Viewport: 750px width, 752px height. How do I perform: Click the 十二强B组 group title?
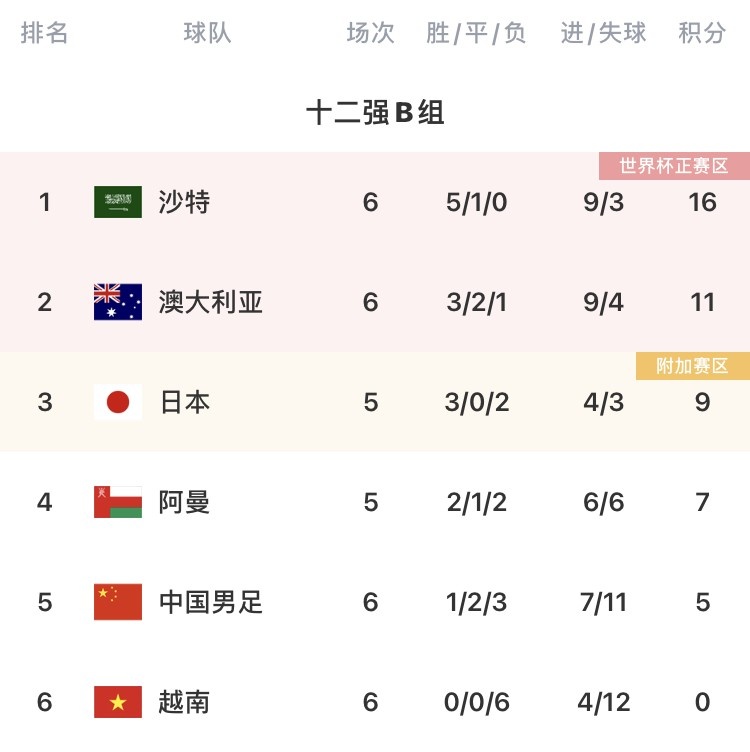tap(375, 113)
